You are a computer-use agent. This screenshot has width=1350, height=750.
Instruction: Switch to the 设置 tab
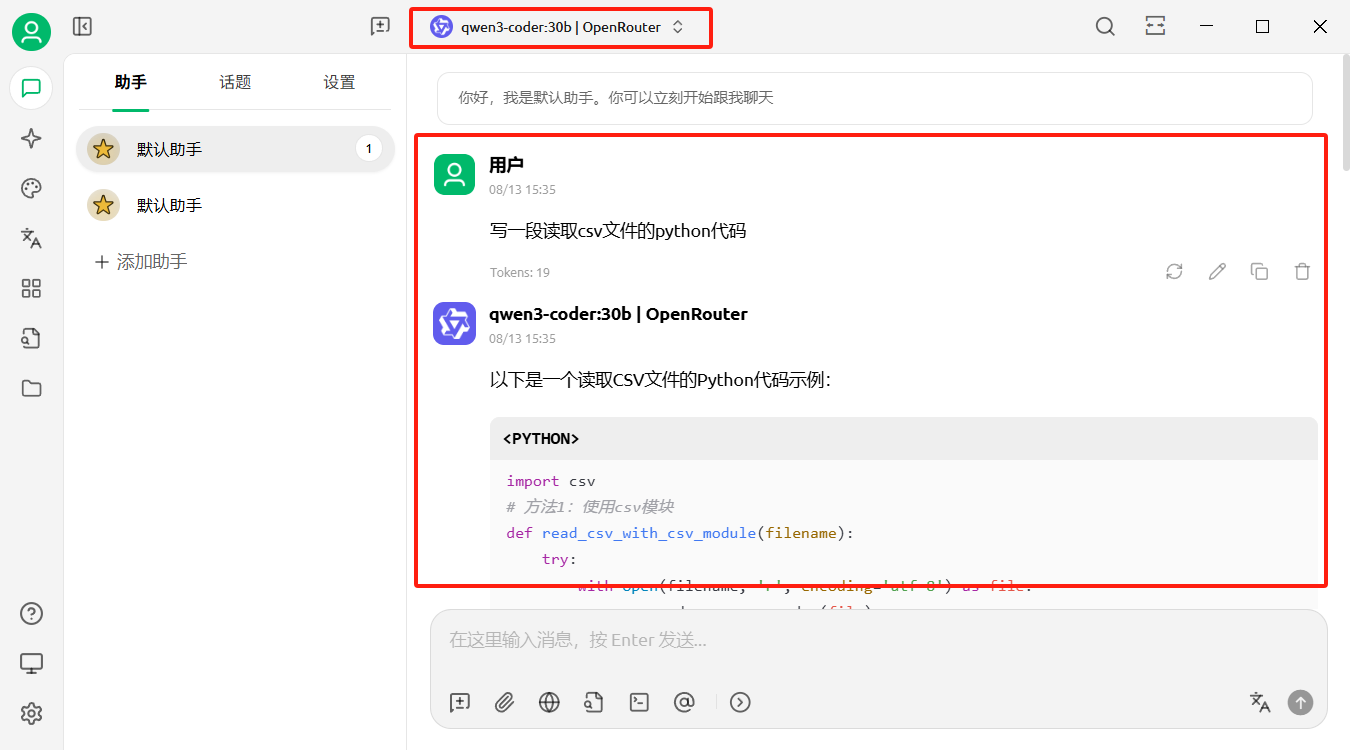pyautogui.click(x=339, y=83)
